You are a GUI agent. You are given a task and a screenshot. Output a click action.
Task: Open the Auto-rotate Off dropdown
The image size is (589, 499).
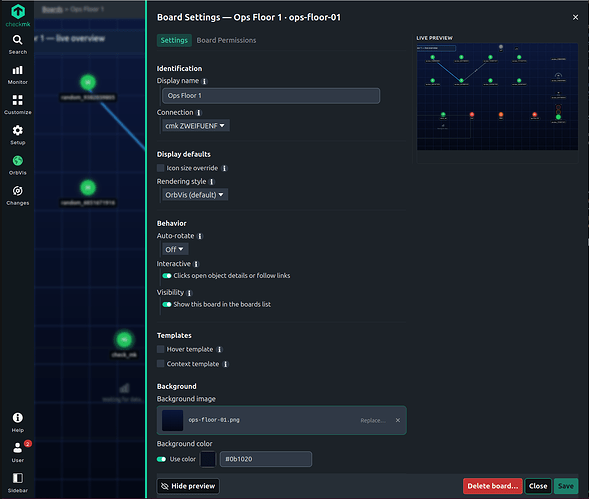[x=175, y=250]
